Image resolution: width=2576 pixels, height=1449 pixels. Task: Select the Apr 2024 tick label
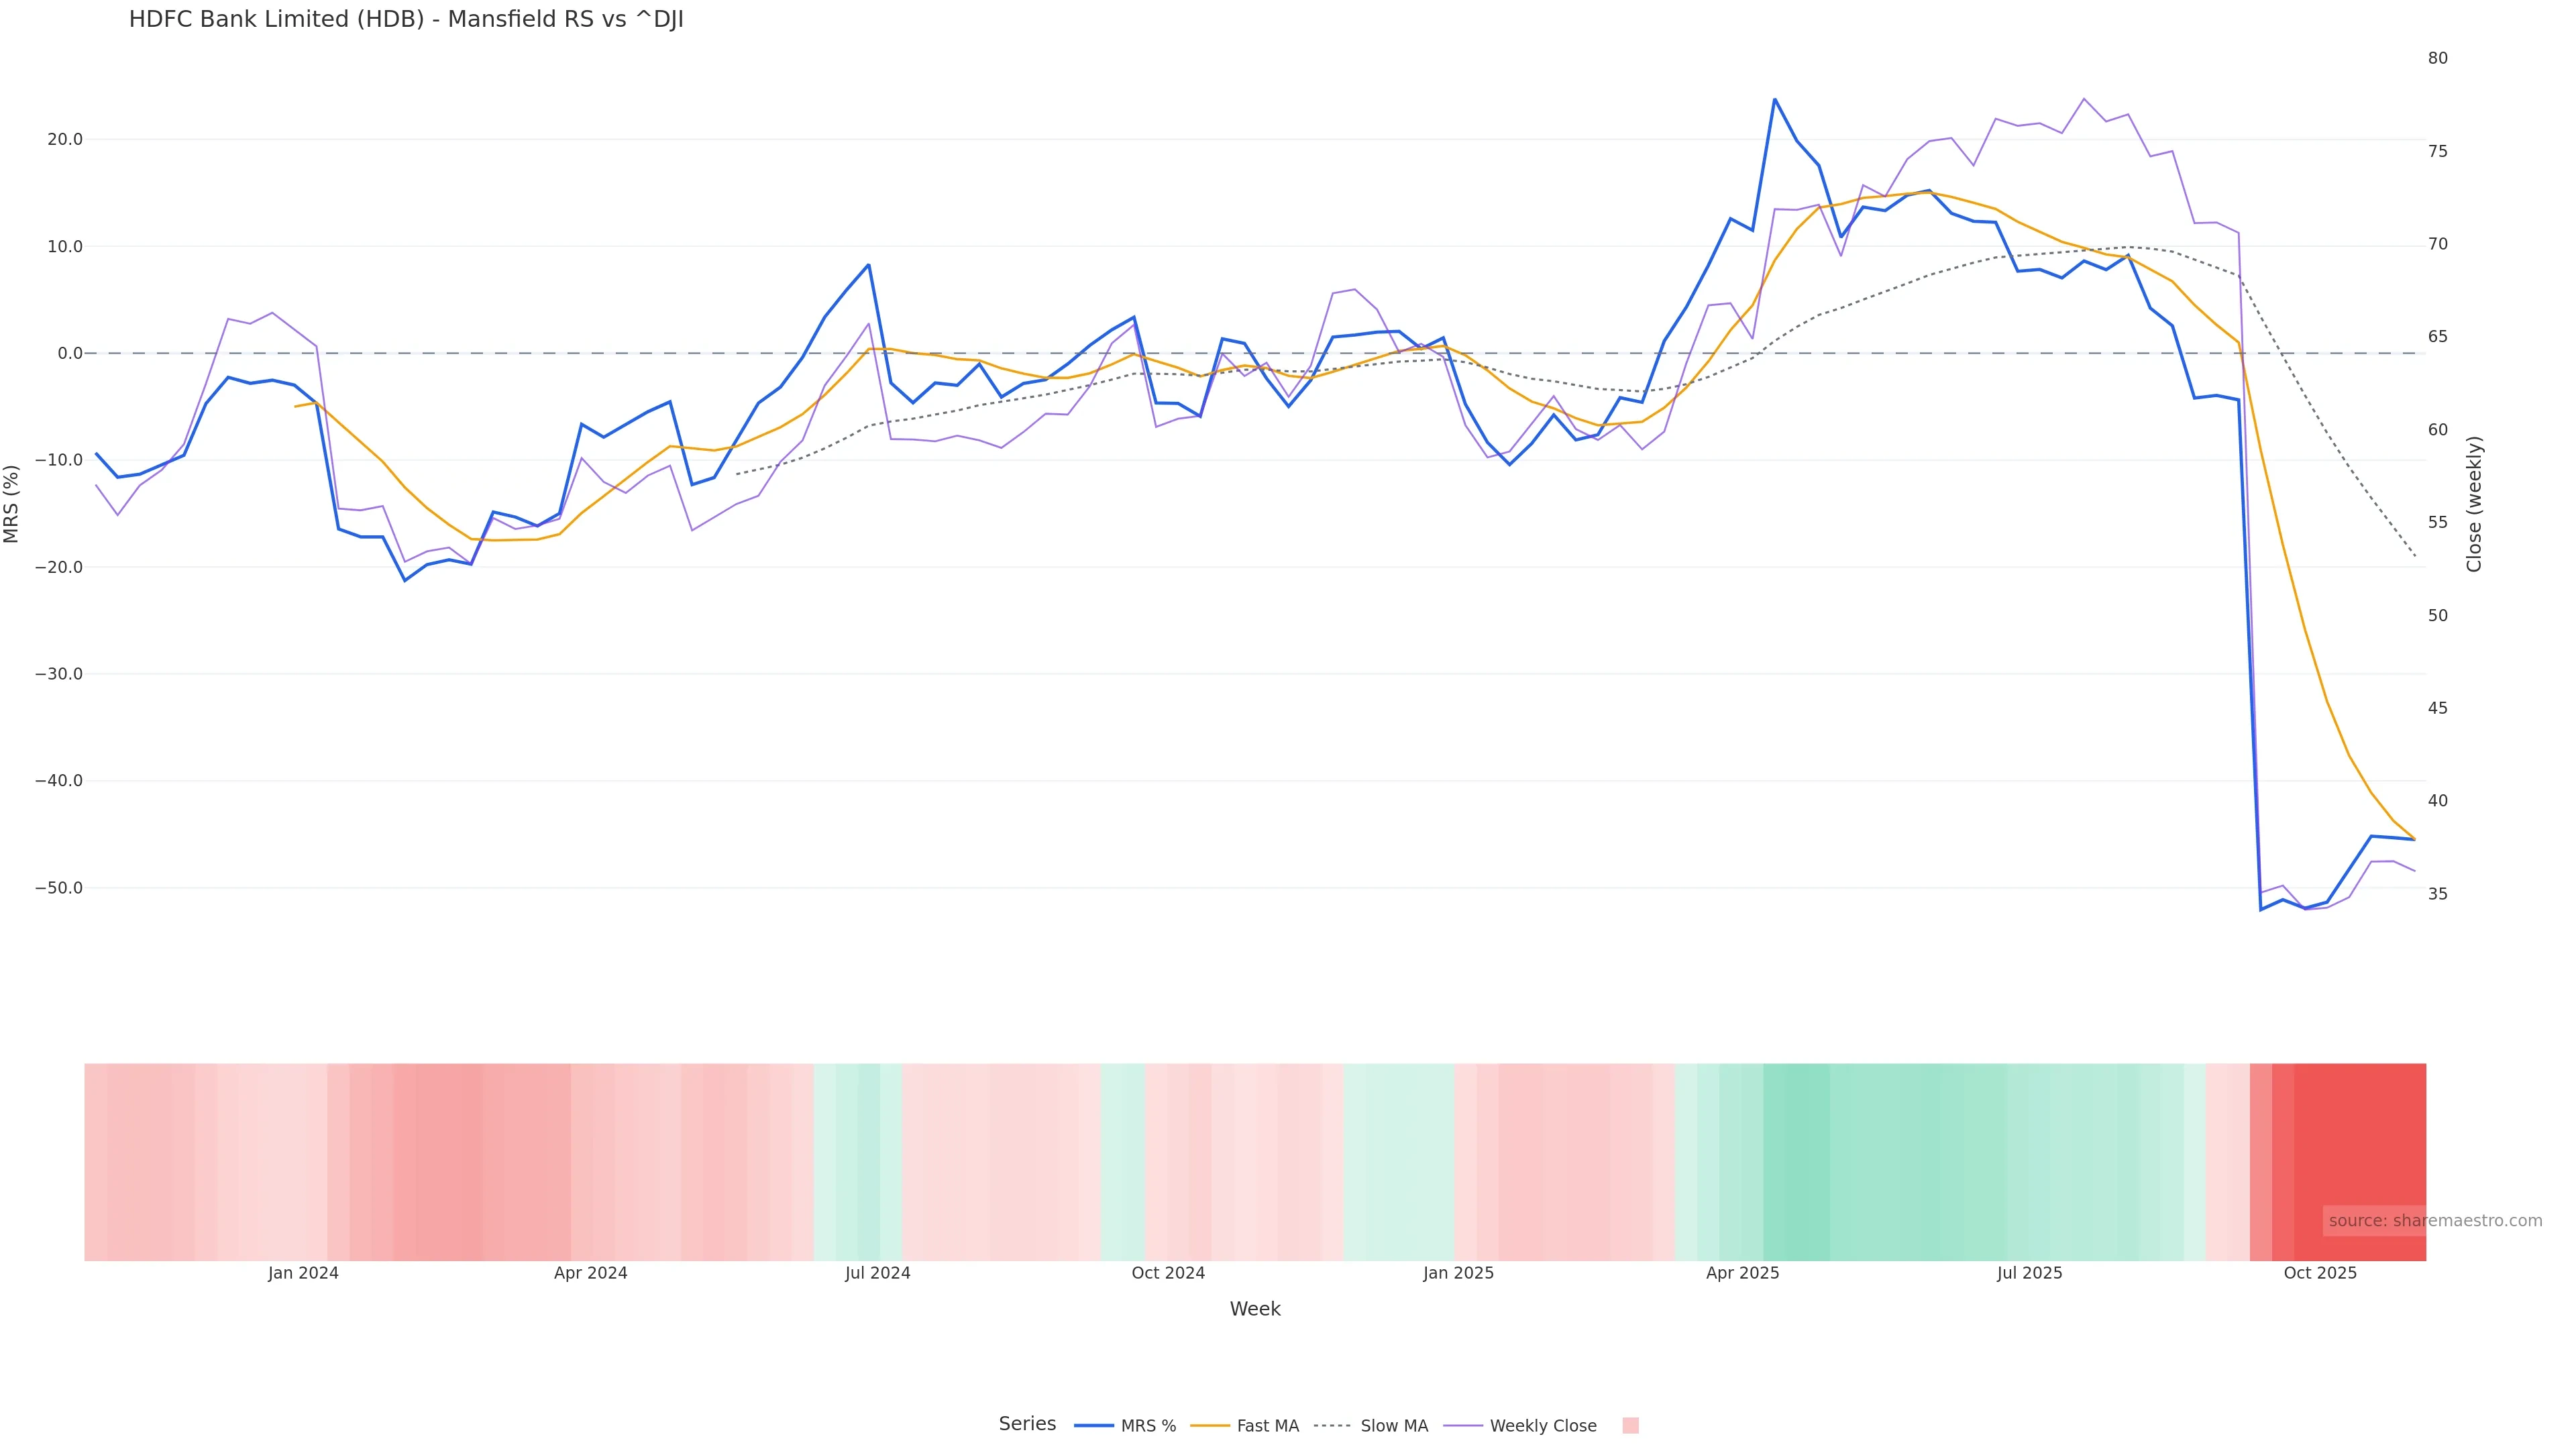590,1273
